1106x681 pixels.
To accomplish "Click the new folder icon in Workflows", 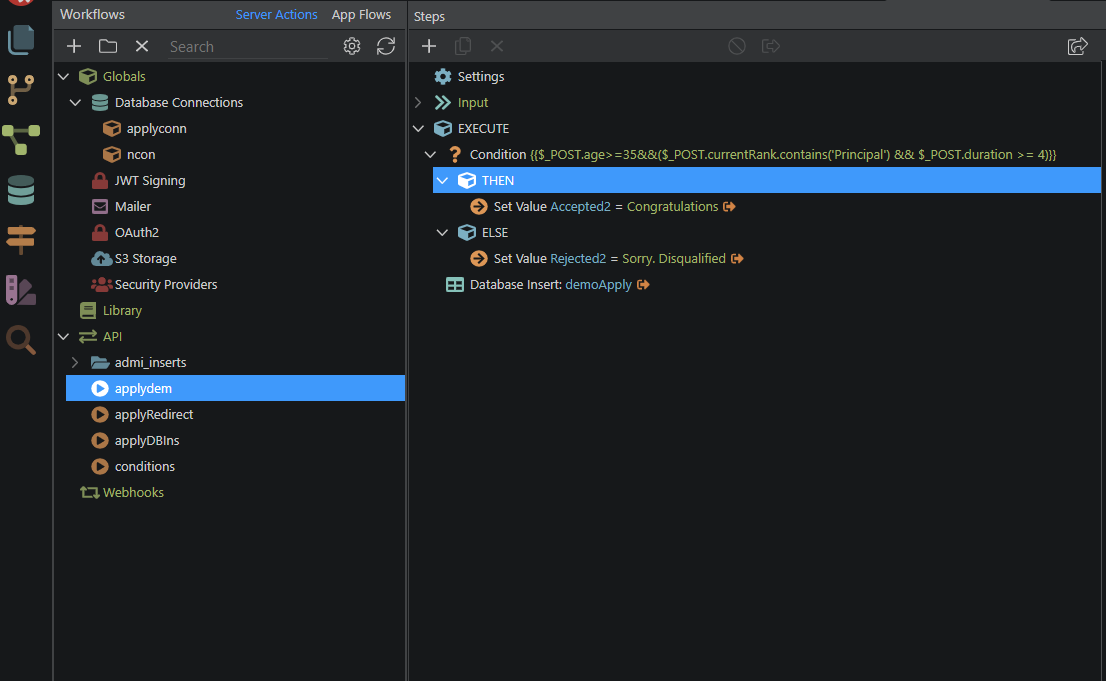I will point(108,46).
